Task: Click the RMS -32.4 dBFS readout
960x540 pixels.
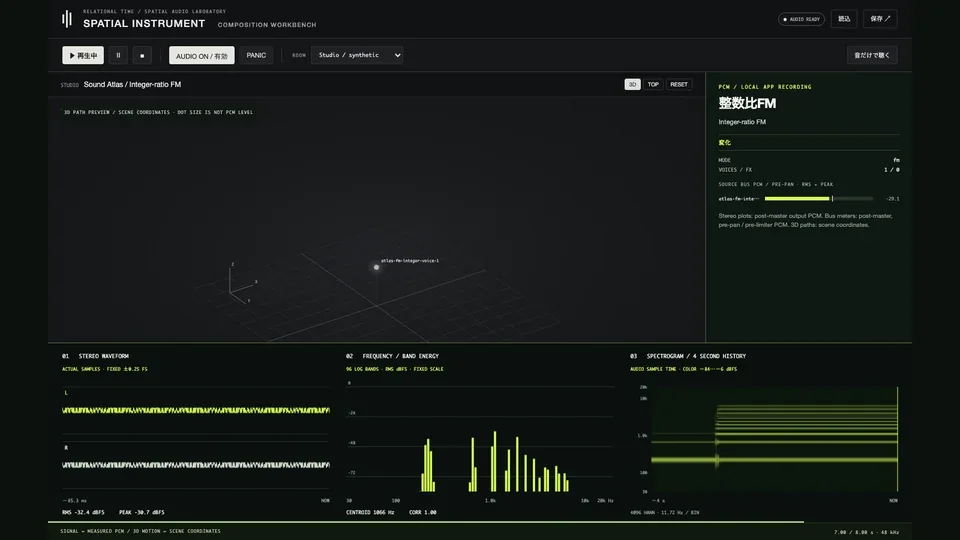Action: point(83,512)
